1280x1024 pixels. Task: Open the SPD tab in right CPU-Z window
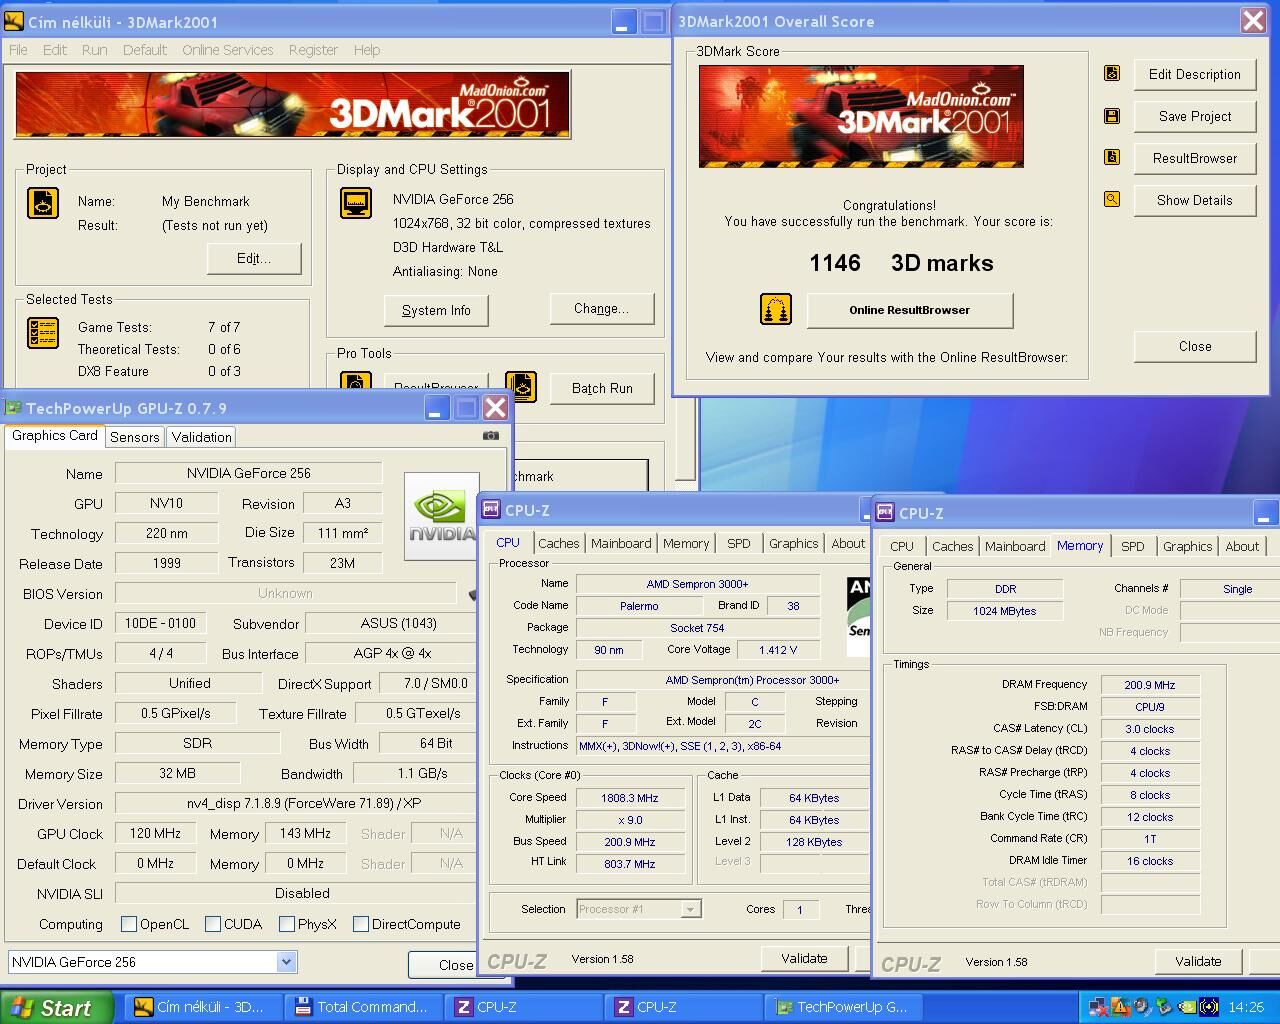coord(1132,546)
